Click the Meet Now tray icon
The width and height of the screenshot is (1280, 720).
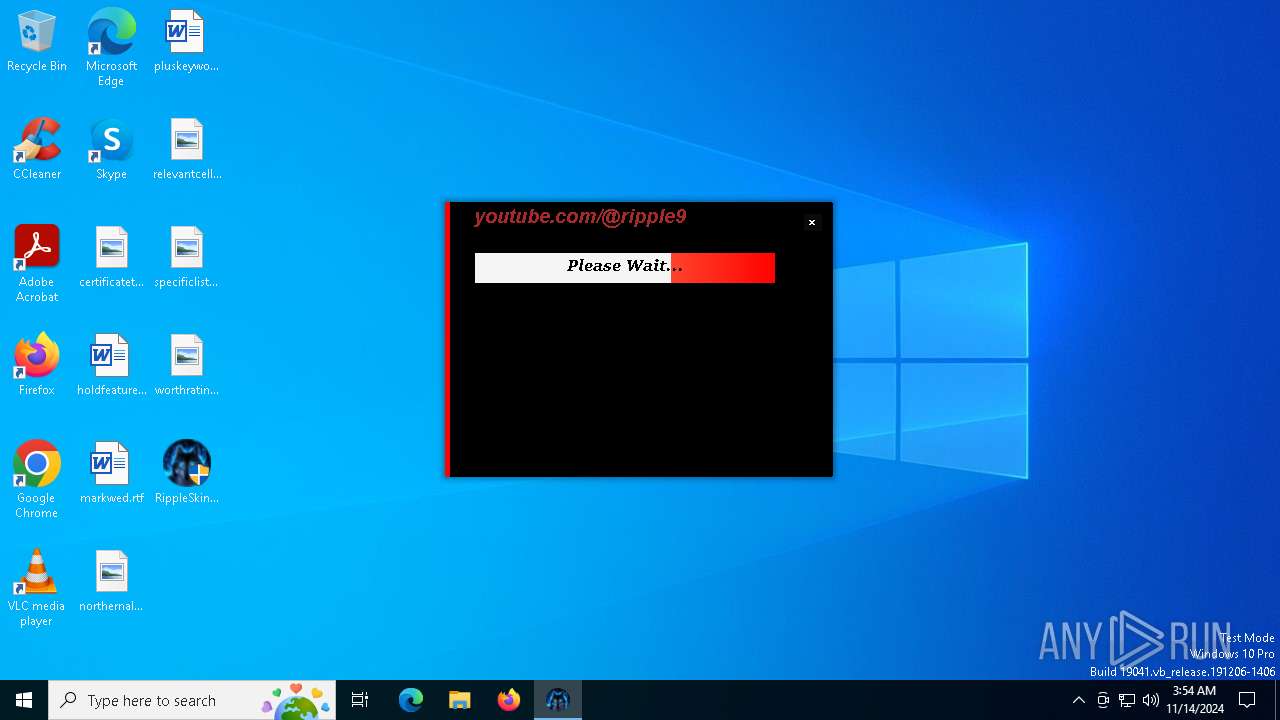1103,700
